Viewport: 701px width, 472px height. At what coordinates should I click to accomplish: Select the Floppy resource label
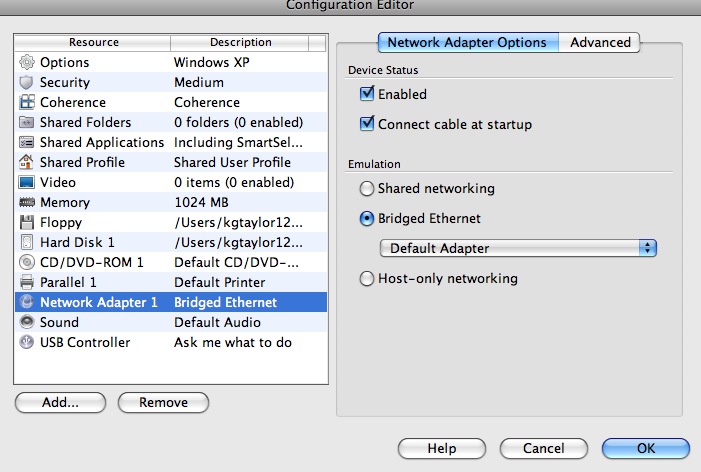[61, 223]
